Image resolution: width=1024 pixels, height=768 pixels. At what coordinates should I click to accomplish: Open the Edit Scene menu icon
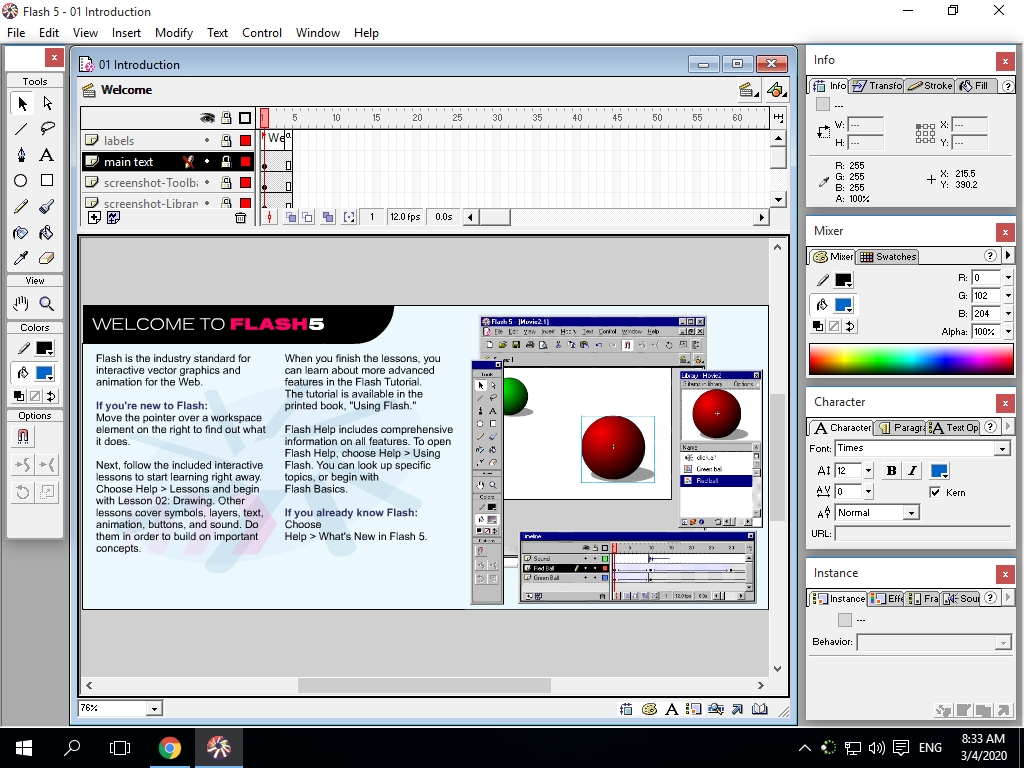(748, 90)
